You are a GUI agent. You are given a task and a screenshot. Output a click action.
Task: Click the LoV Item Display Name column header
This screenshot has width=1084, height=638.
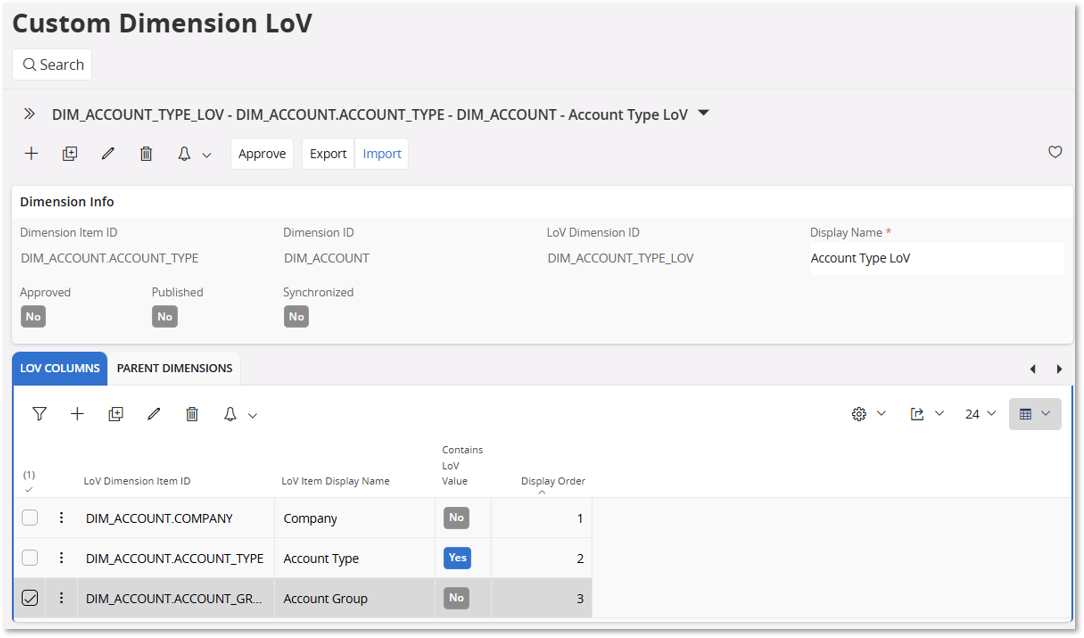(x=335, y=481)
